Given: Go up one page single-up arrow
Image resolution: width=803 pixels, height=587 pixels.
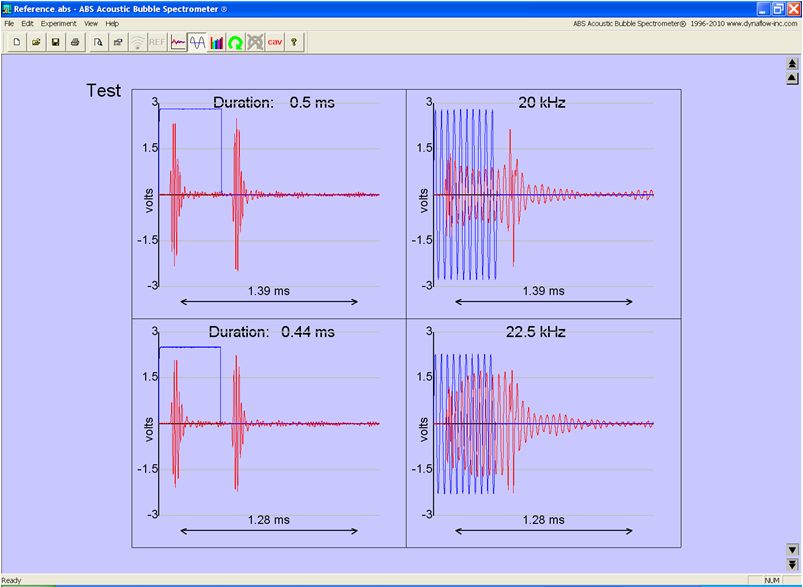Looking at the screenshot, I should 792,78.
